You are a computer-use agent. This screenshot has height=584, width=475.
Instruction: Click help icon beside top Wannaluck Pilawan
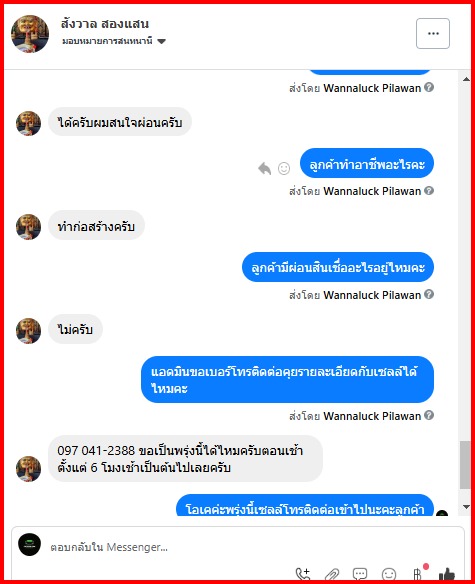(x=429, y=87)
